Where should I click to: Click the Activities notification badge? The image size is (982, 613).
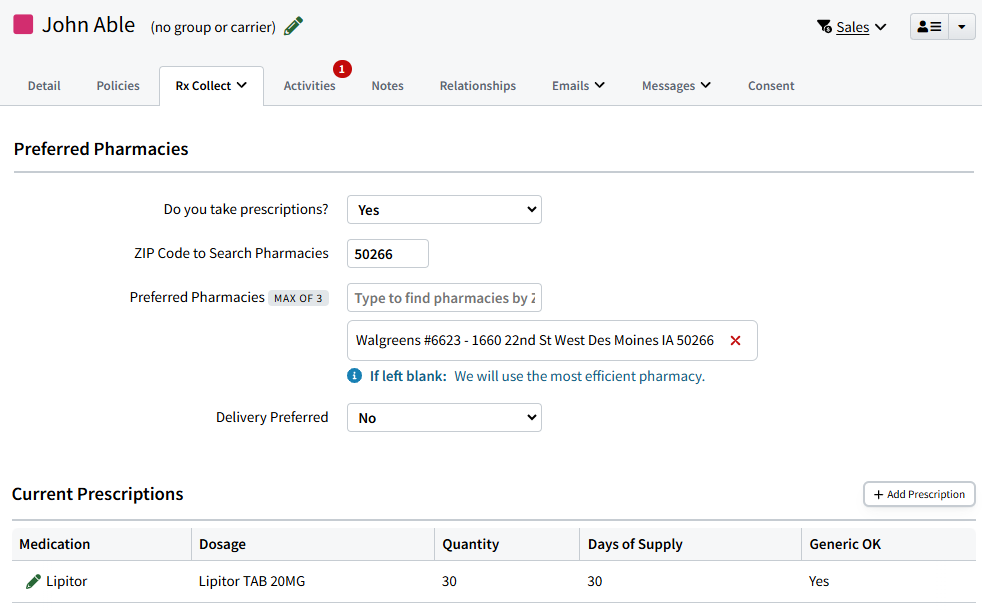(x=342, y=69)
